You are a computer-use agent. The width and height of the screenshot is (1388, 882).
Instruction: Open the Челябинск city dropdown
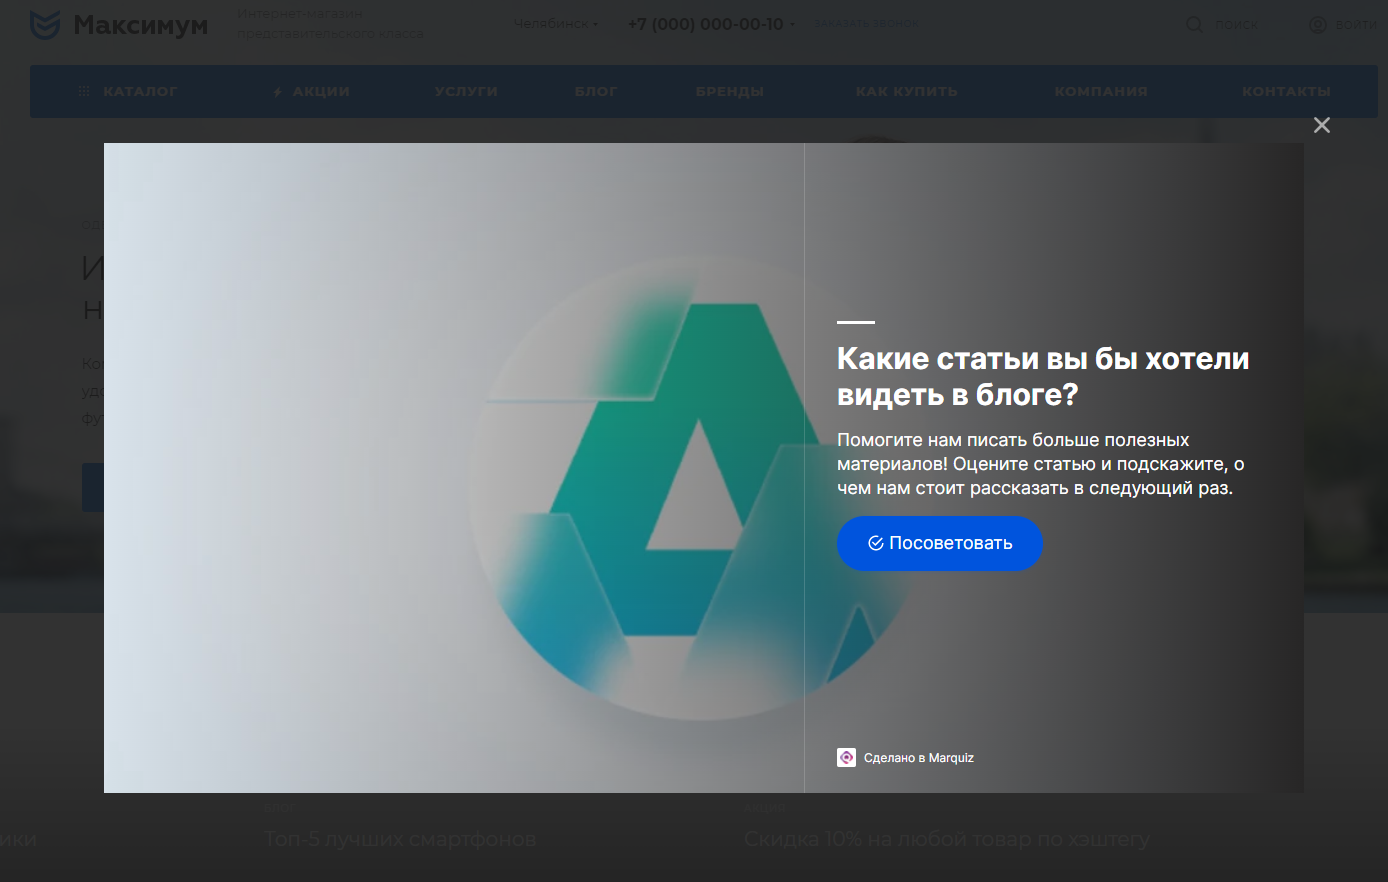pyautogui.click(x=556, y=24)
